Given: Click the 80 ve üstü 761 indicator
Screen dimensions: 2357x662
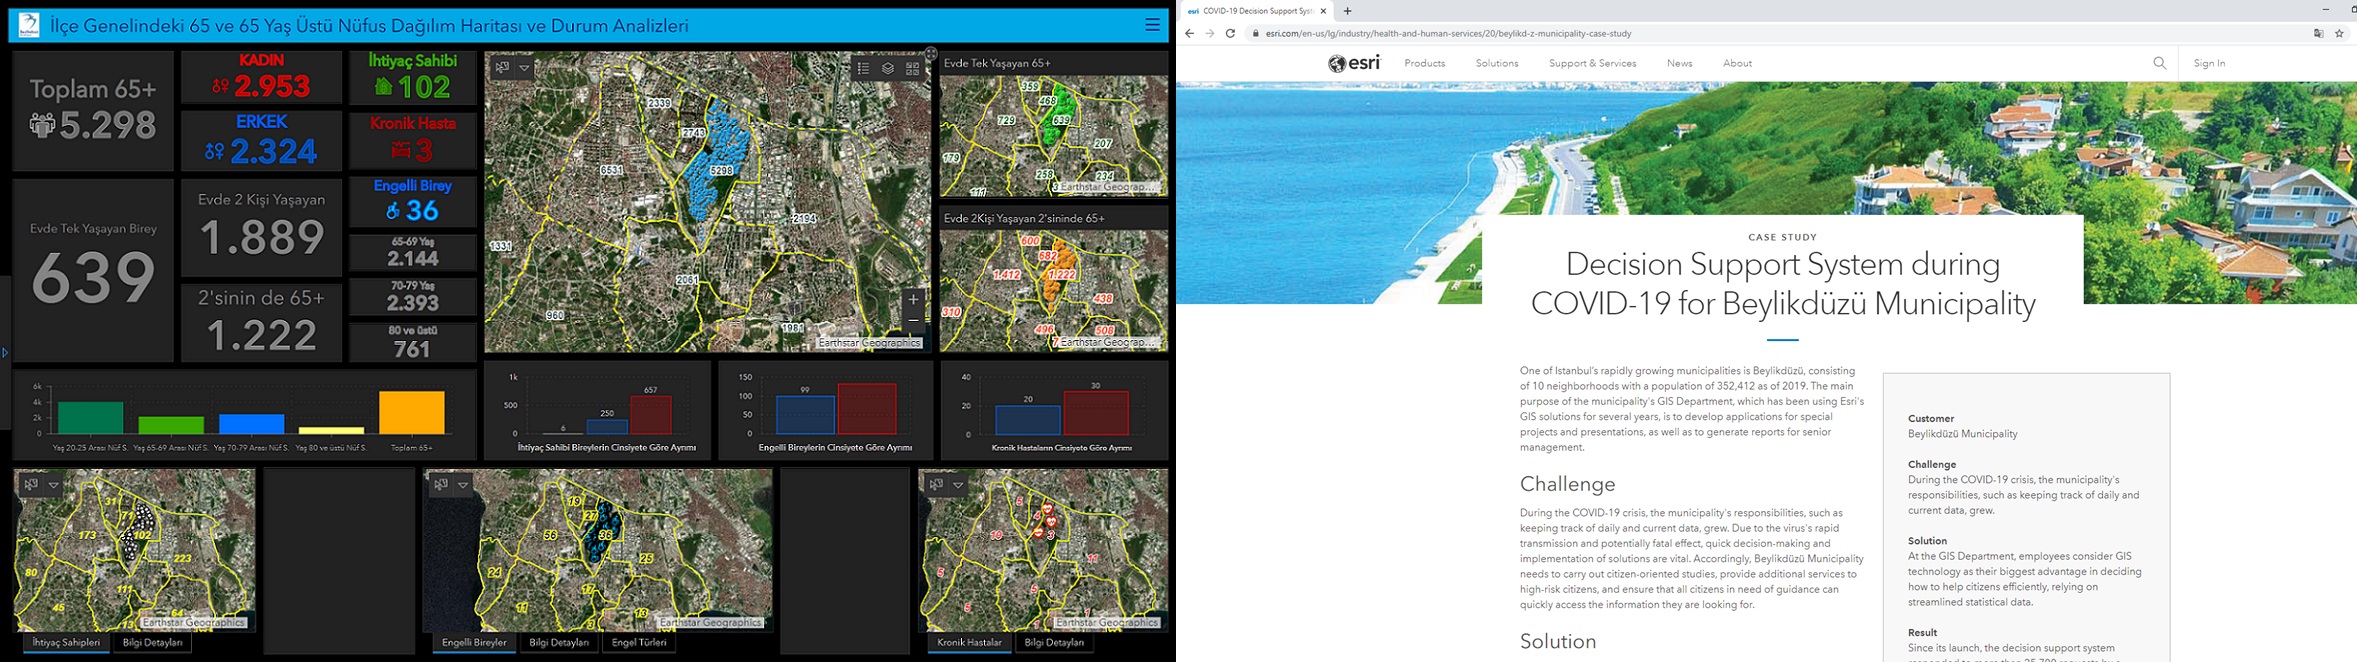Looking at the screenshot, I should coord(412,342).
